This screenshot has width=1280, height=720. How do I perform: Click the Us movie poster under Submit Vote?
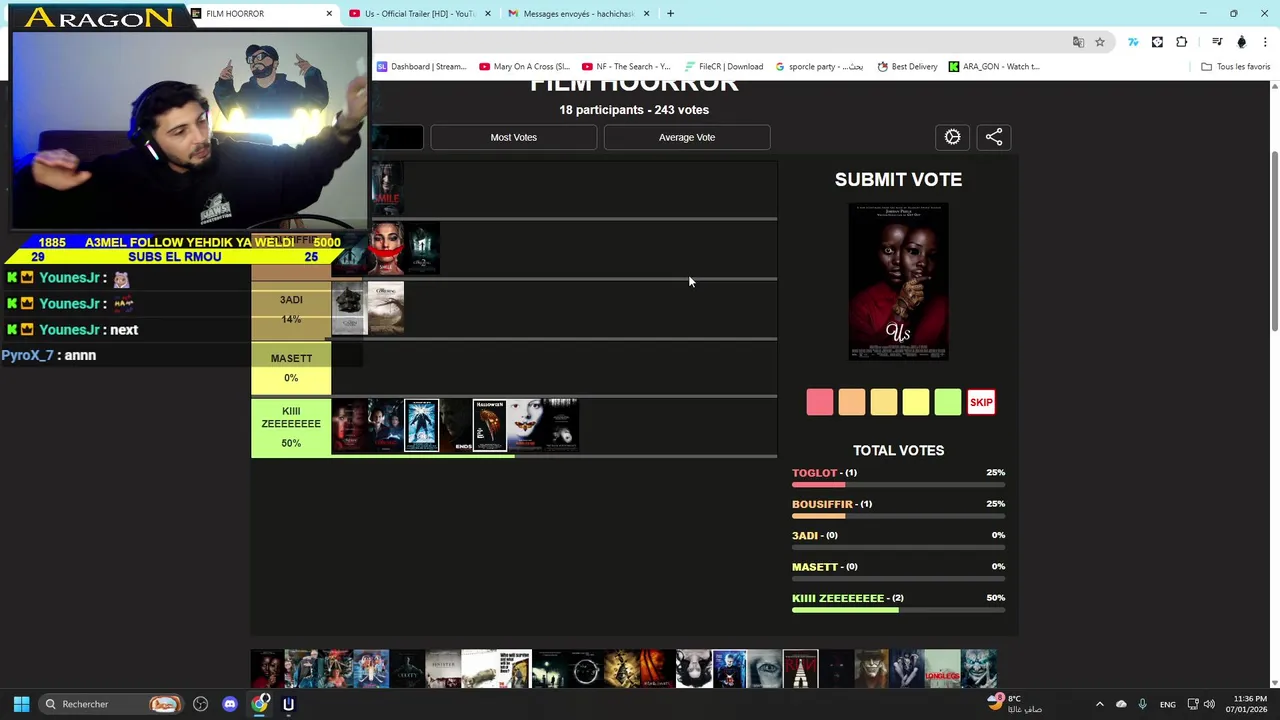(898, 281)
